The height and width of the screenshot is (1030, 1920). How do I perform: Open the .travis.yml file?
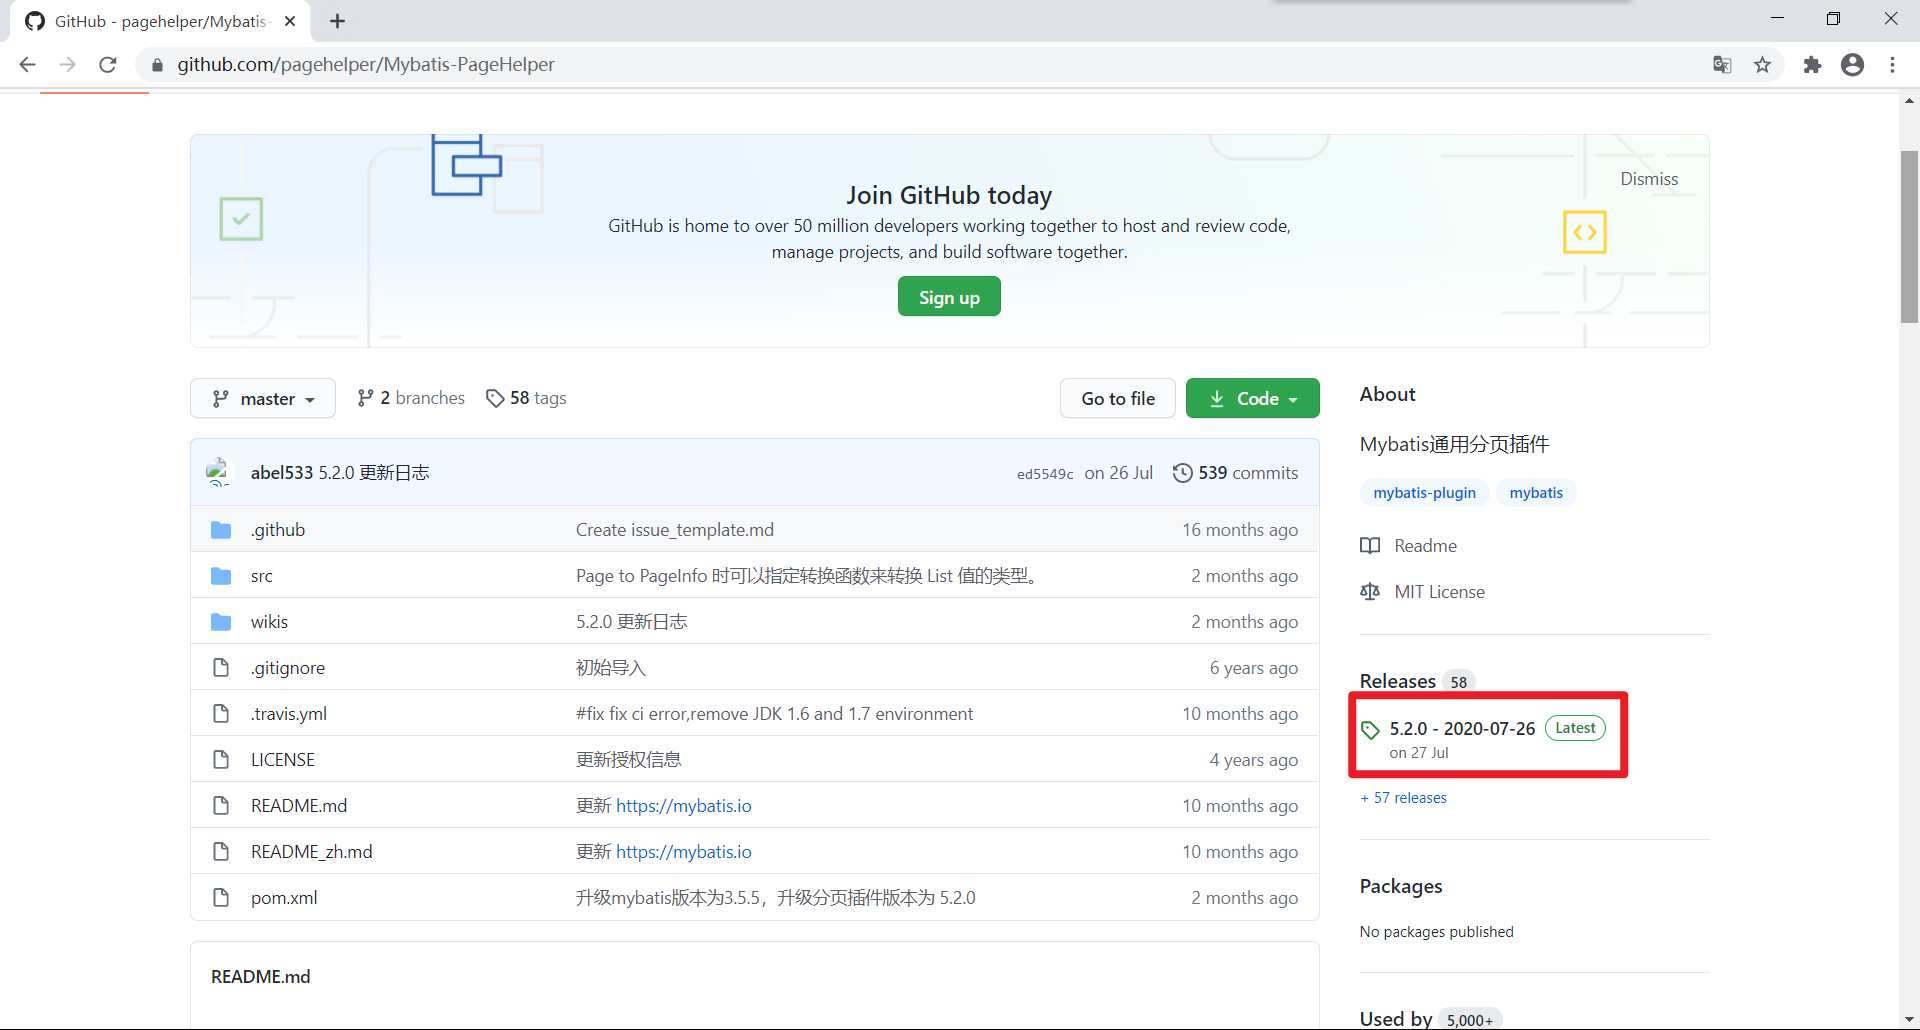tap(289, 714)
